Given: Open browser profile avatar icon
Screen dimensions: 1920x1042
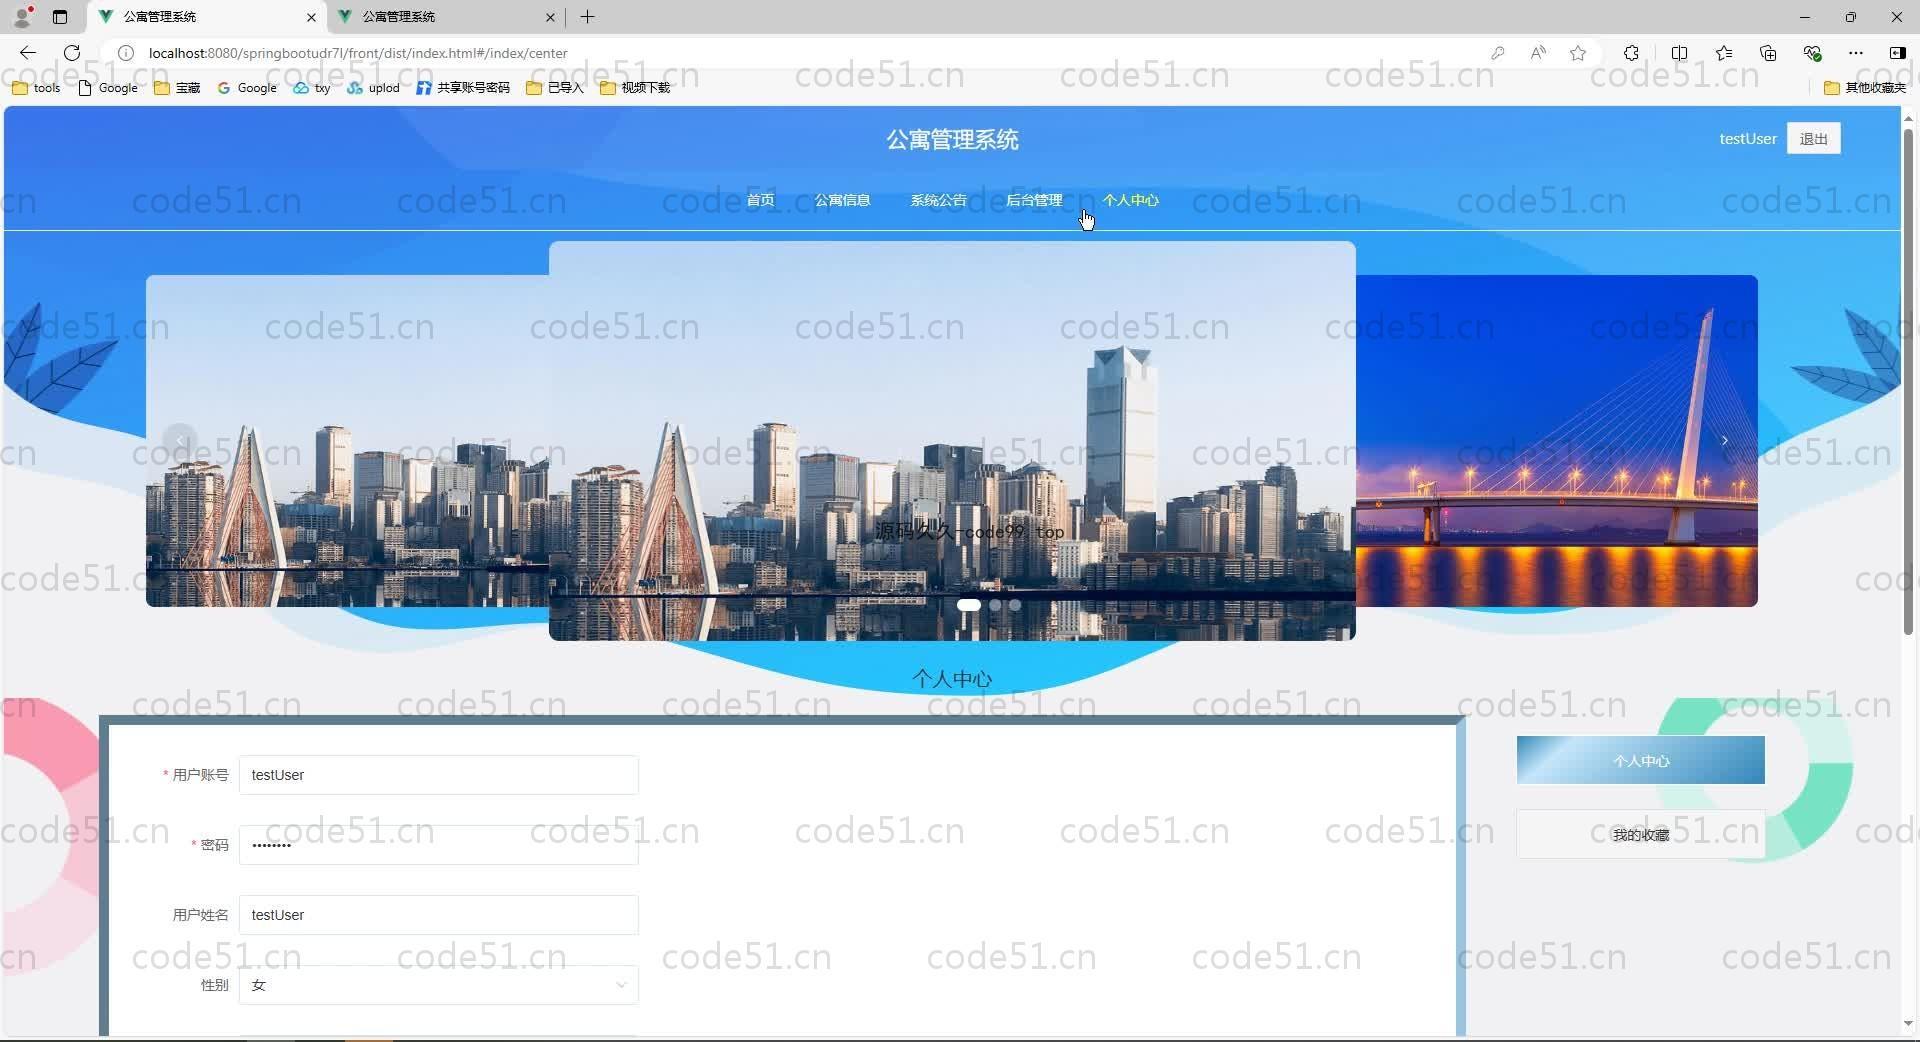Looking at the screenshot, I should pos(22,16).
